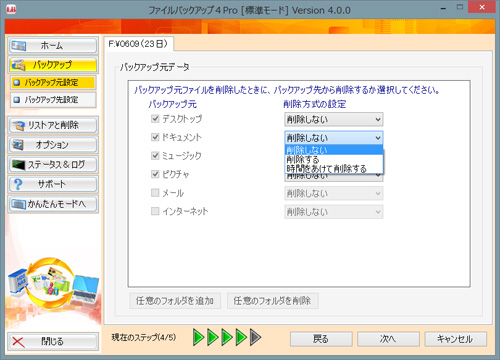
Task: Choose 削除しない in open dropdown list
Action: pos(334,150)
